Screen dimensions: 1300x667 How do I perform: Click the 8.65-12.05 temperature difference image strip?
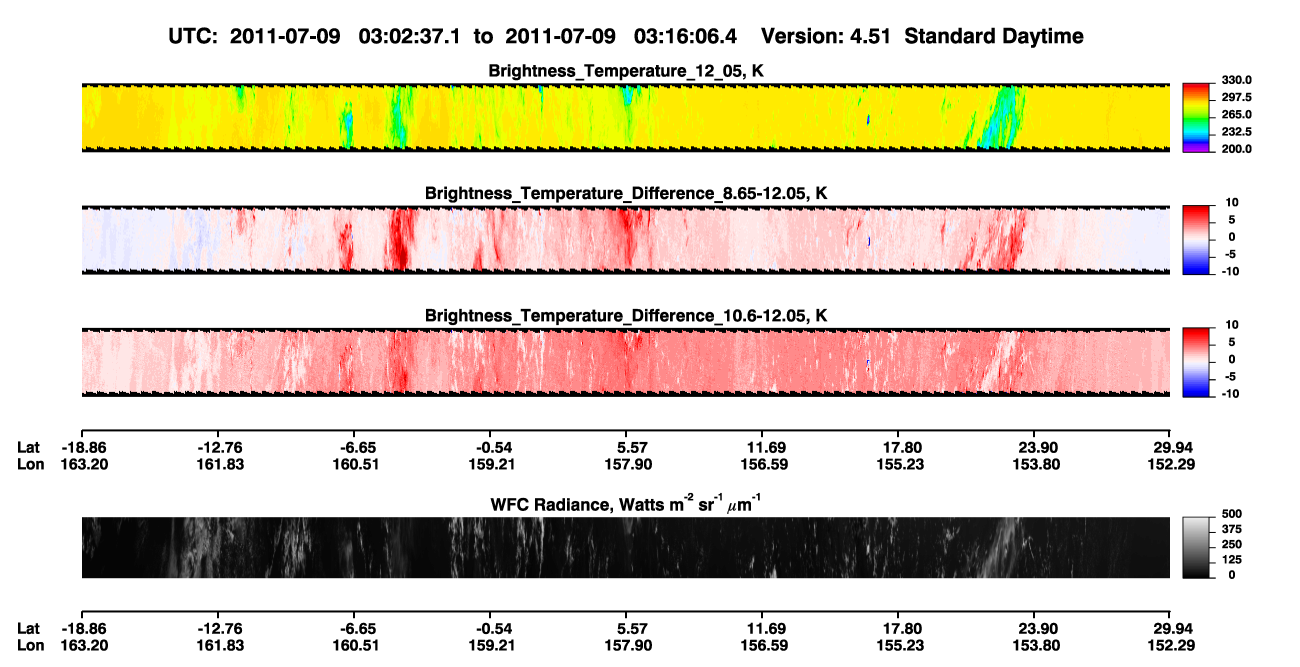pos(626,239)
